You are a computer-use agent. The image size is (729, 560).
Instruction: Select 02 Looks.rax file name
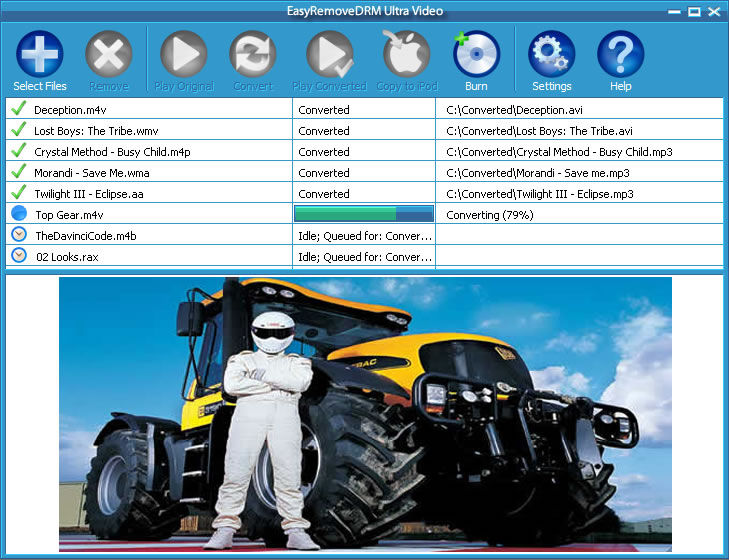67,257
